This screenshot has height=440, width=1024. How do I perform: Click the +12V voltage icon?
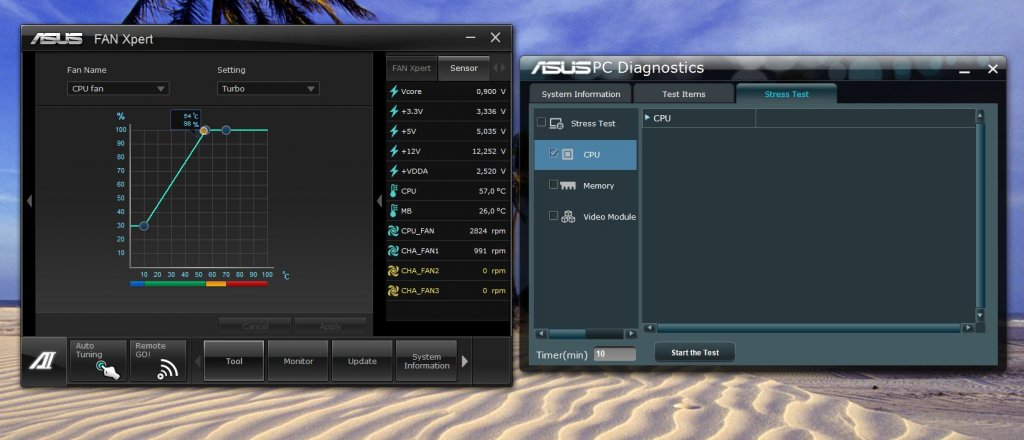pos(393,151)
